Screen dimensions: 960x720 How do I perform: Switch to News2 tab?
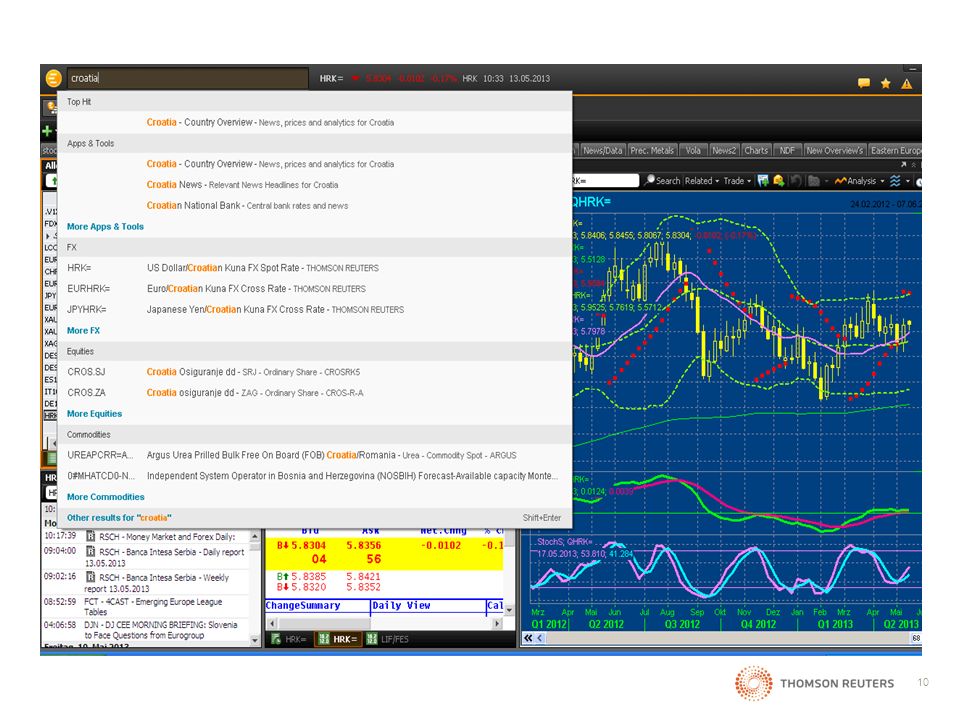click(x=724, y=150)
